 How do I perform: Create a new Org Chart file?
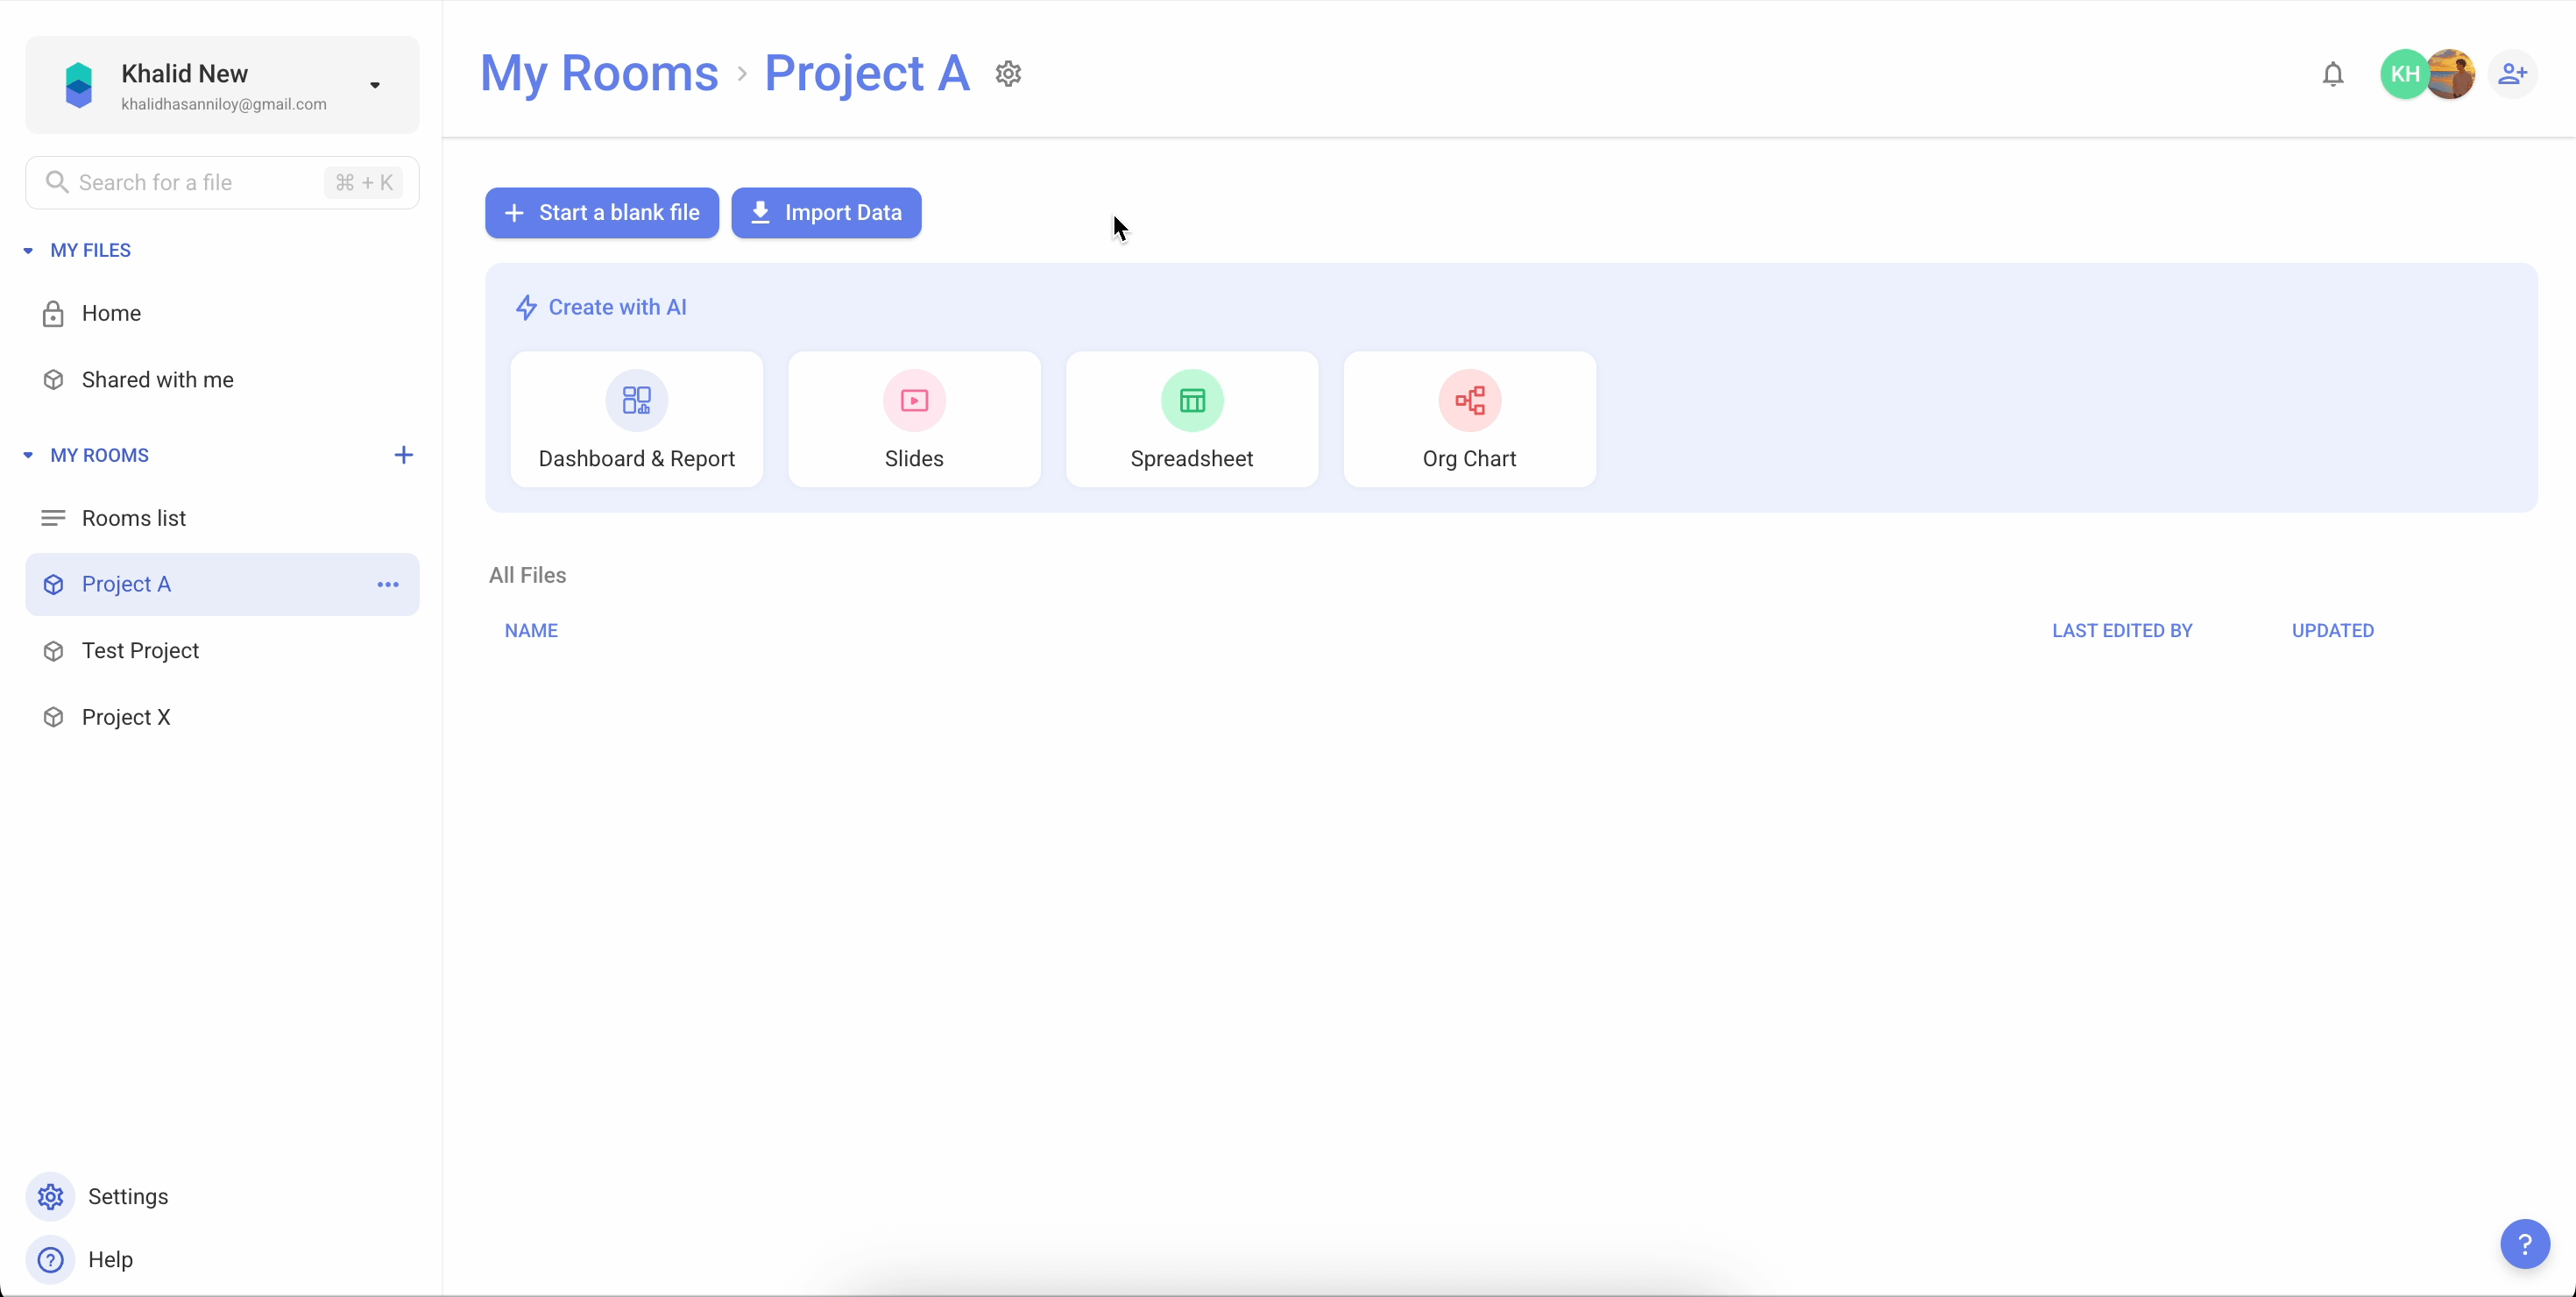[1468, 418]
